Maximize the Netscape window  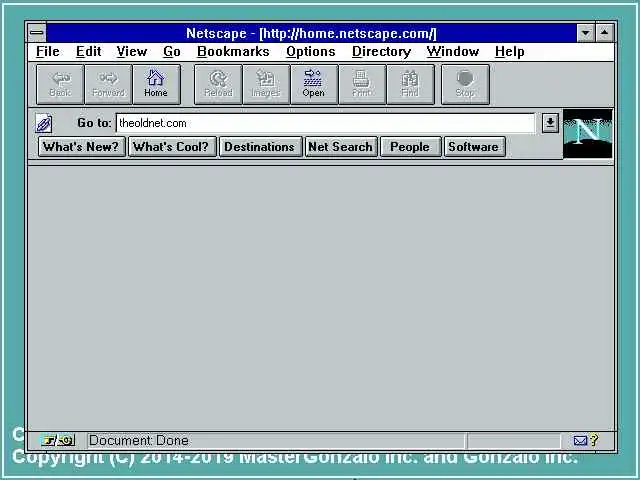[605, 33]
